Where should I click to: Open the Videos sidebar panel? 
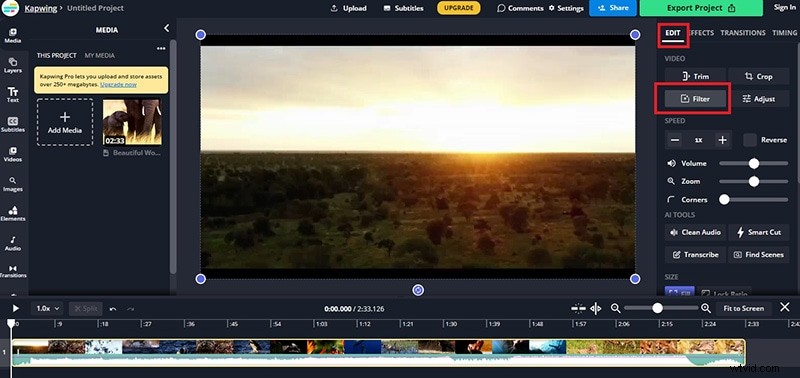pos(13,154)
